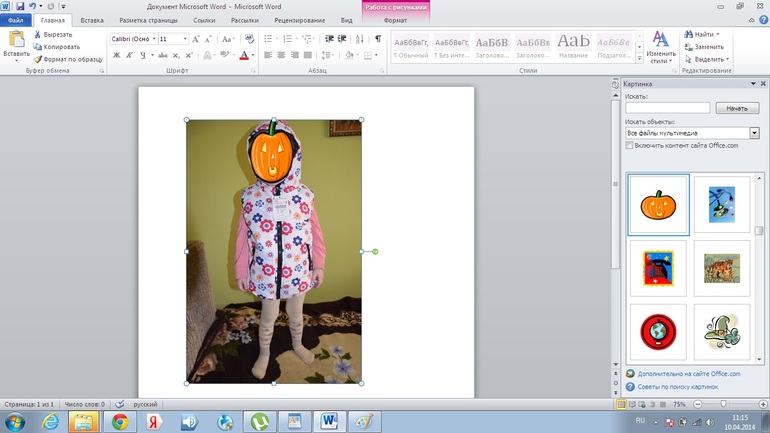This screenshot has height=433, width=770.
Task: Click the Save icon in quick access toolbar
Action: 19,6
